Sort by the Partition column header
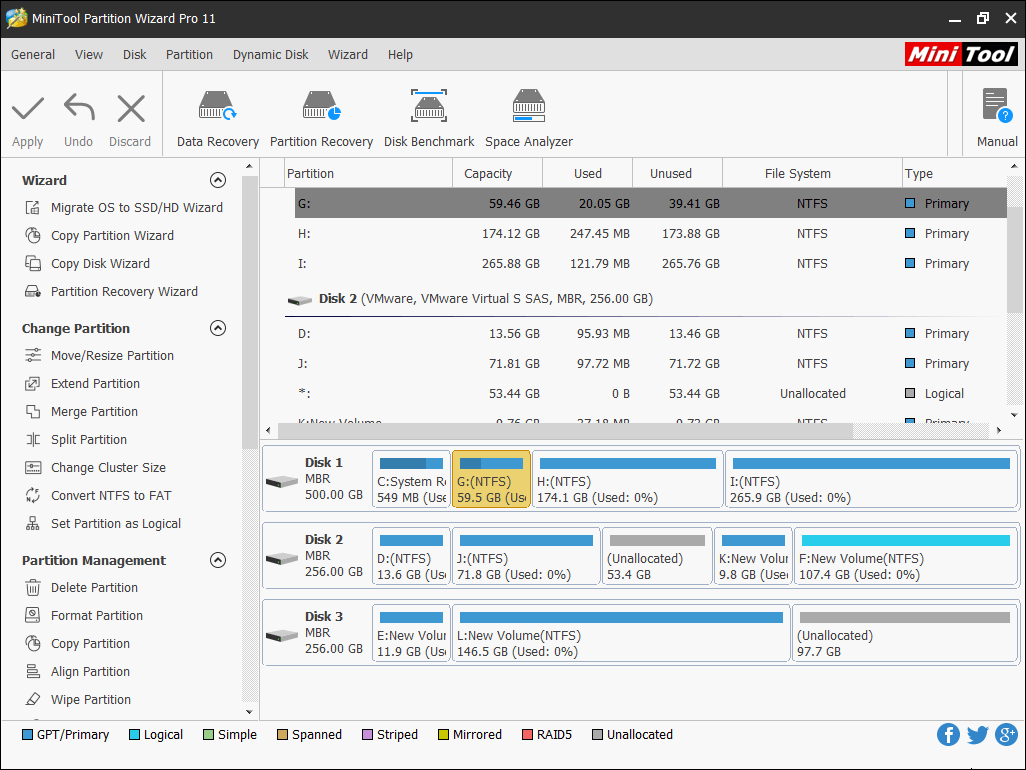 [368, 173]
